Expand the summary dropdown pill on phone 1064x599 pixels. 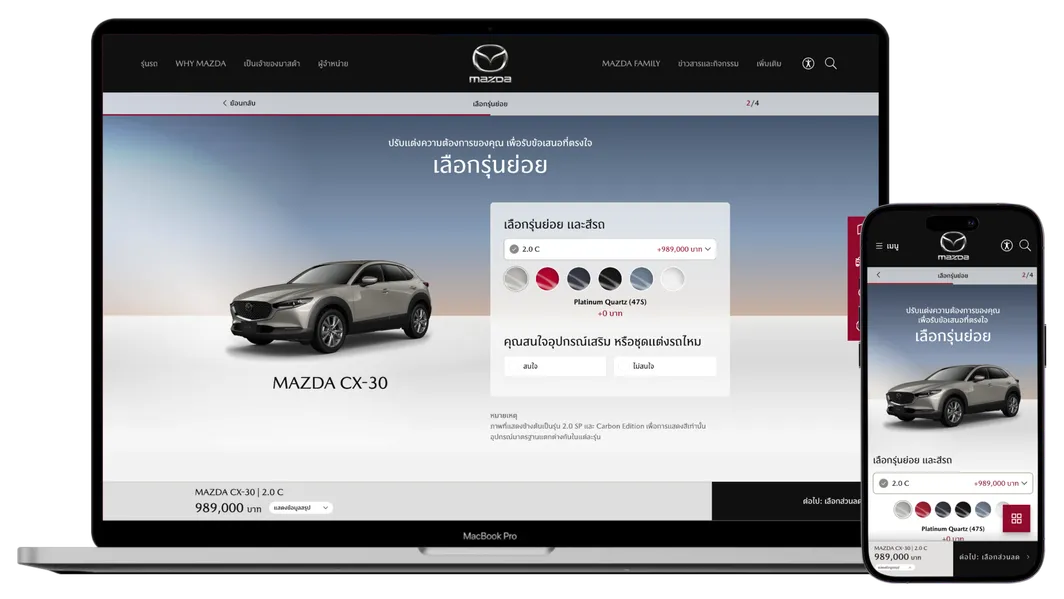click(895, 567)
